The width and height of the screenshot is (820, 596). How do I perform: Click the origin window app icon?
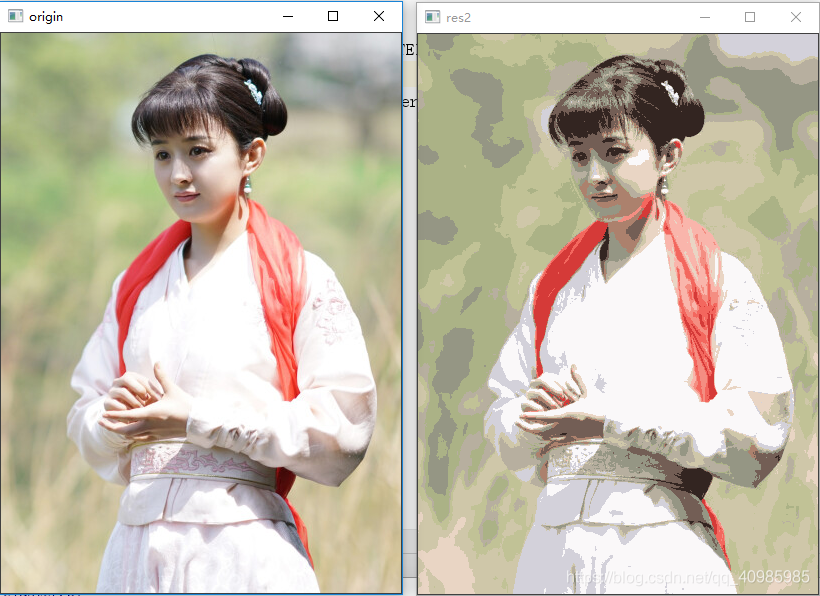pyautogui.click(x=15, y=16)
